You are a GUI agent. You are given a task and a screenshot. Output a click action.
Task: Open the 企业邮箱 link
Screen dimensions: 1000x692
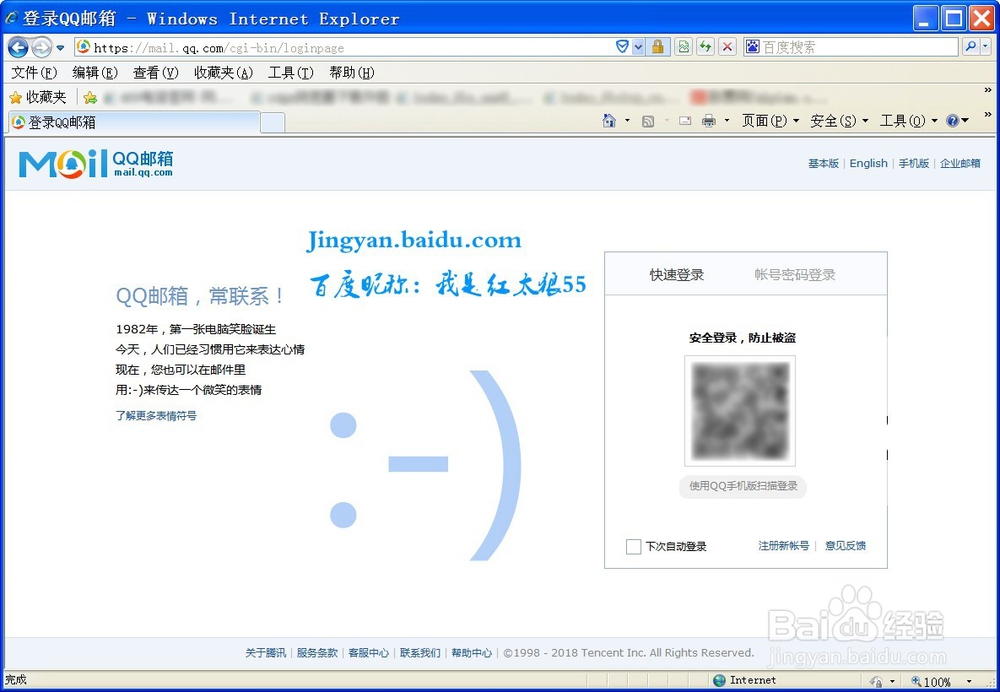(960, 163)
